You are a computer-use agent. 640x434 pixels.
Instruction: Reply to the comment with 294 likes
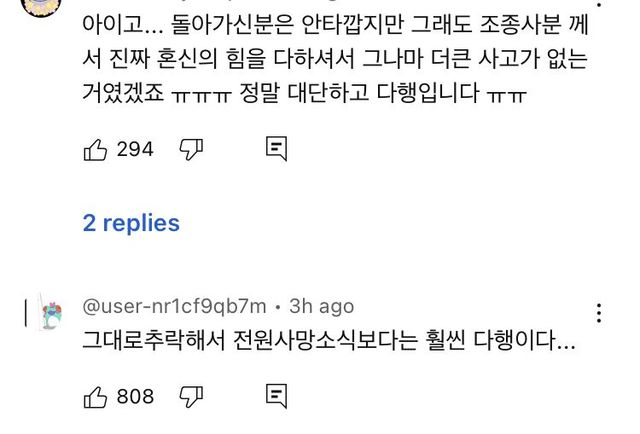(x=276, y=150)
